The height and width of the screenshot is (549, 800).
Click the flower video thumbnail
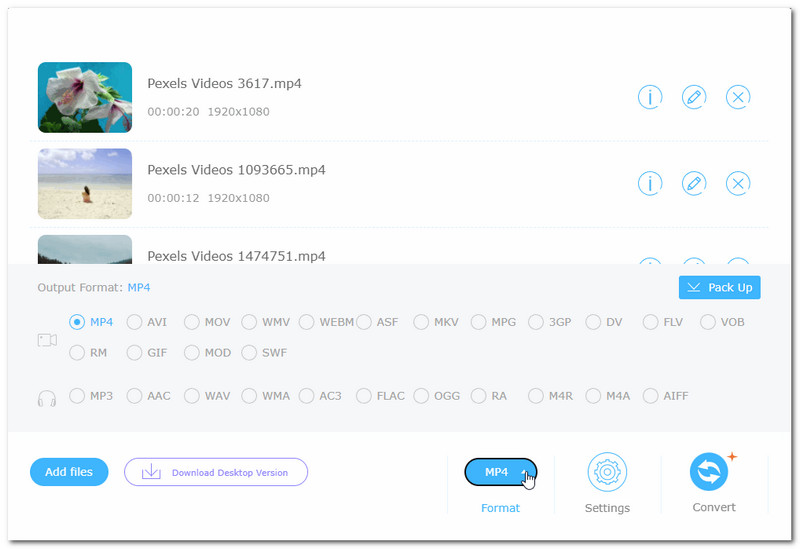(x=85, y=97)
